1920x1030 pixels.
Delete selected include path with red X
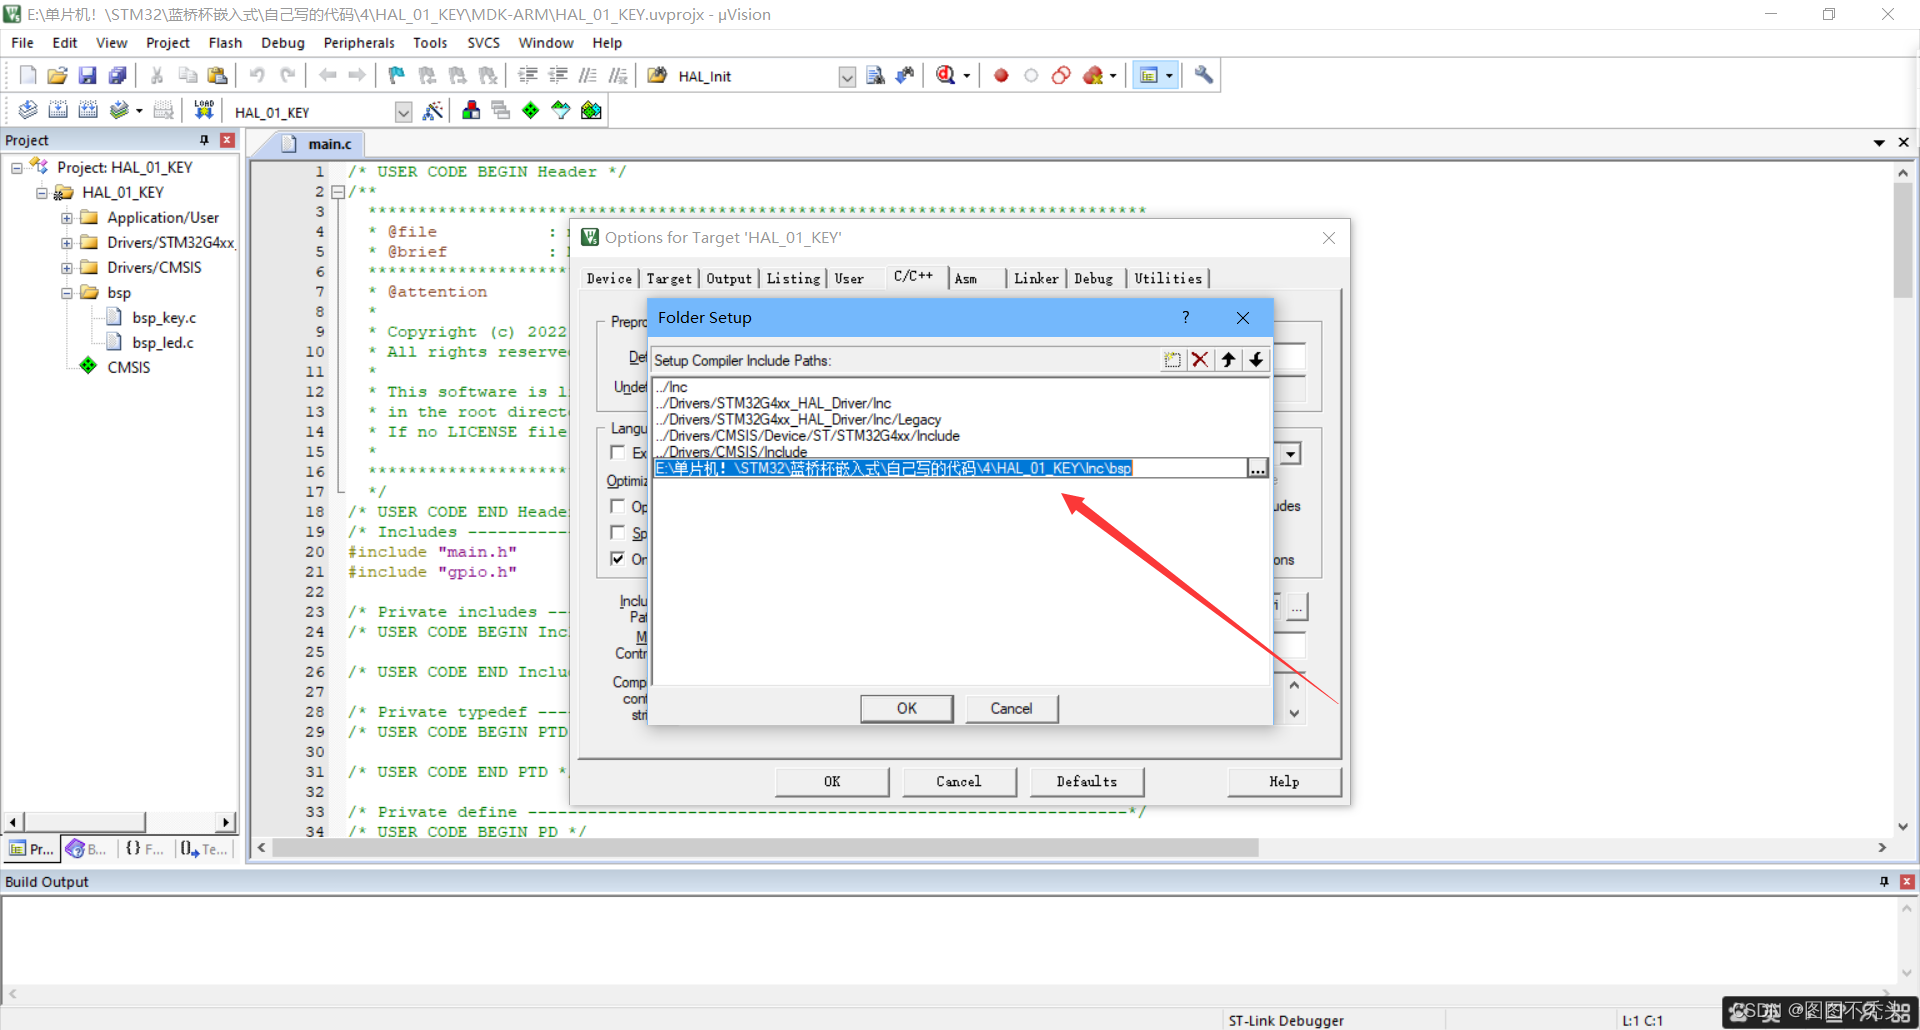coord(1200,360)
